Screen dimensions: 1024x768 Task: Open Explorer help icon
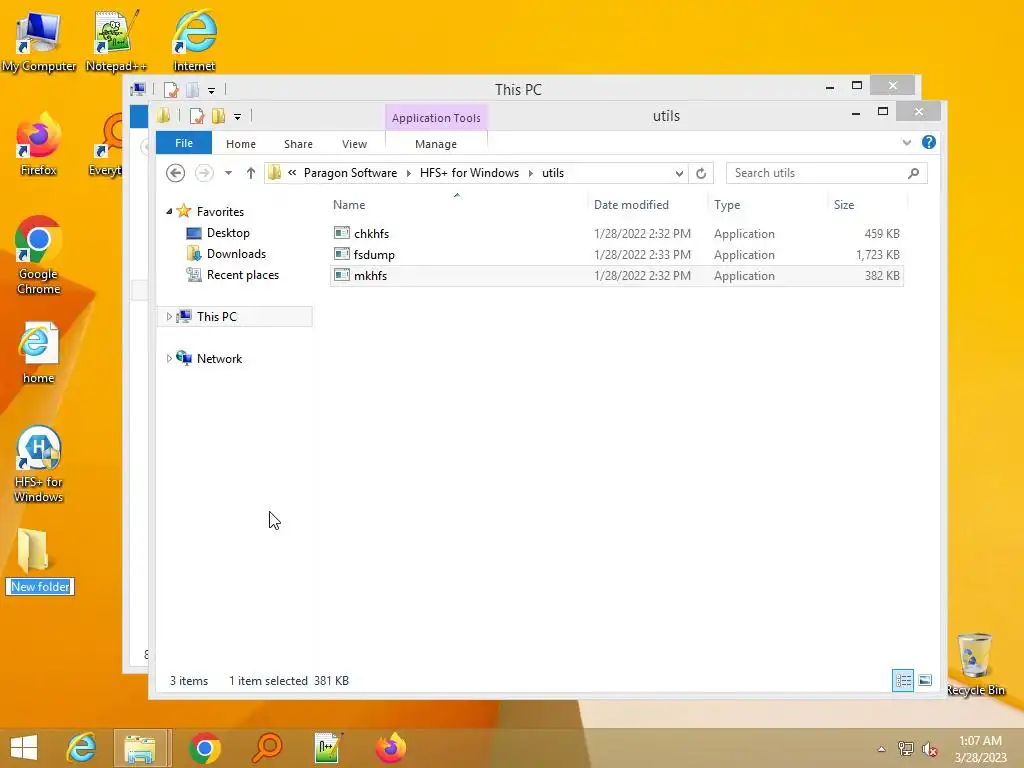pos(929,142)
